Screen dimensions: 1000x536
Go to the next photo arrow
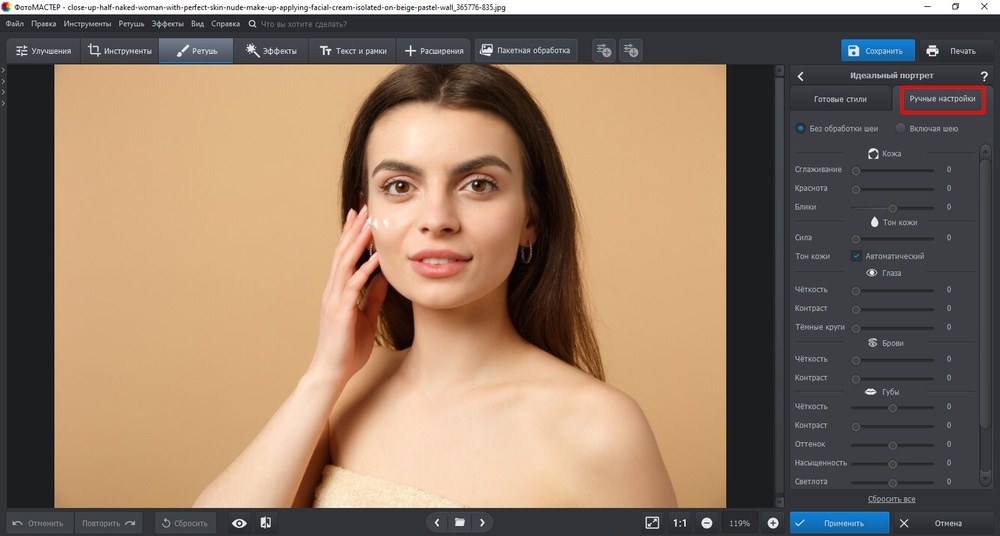coord(483,523)
